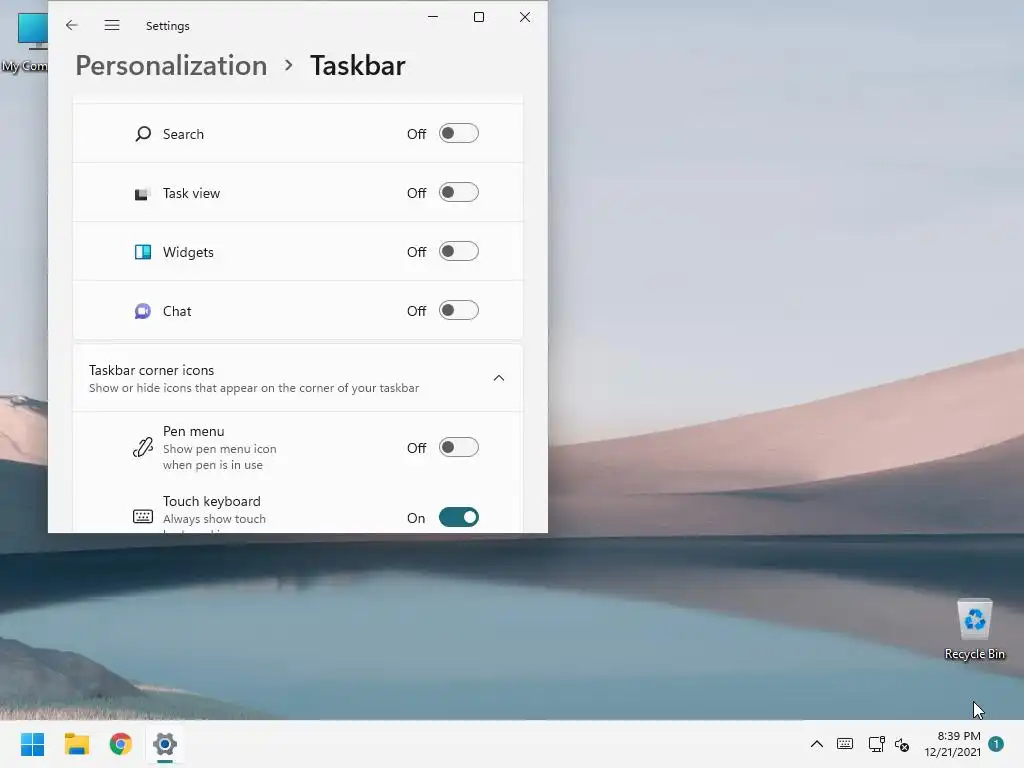Image resolution: width=1024 pixels, height=768 pixels.
Task: Collapse the Taskbar corner icons section
Action: pyautogui.click(x=499, y=378)
